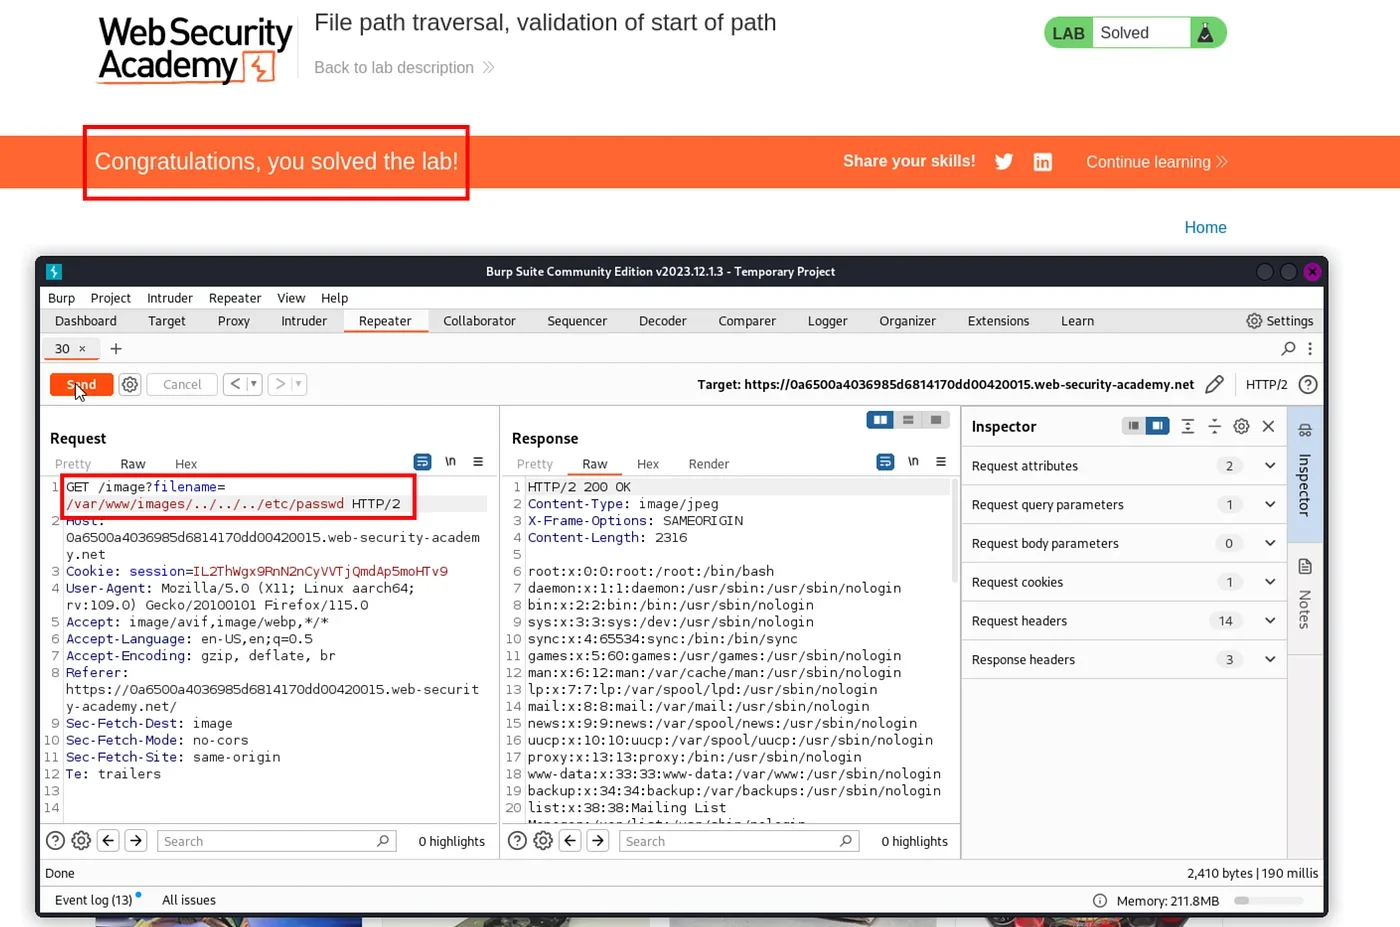Open Repeater tab options kebab menu
The height and width of the screenshot is (927, 1400).
(1310, 348)
